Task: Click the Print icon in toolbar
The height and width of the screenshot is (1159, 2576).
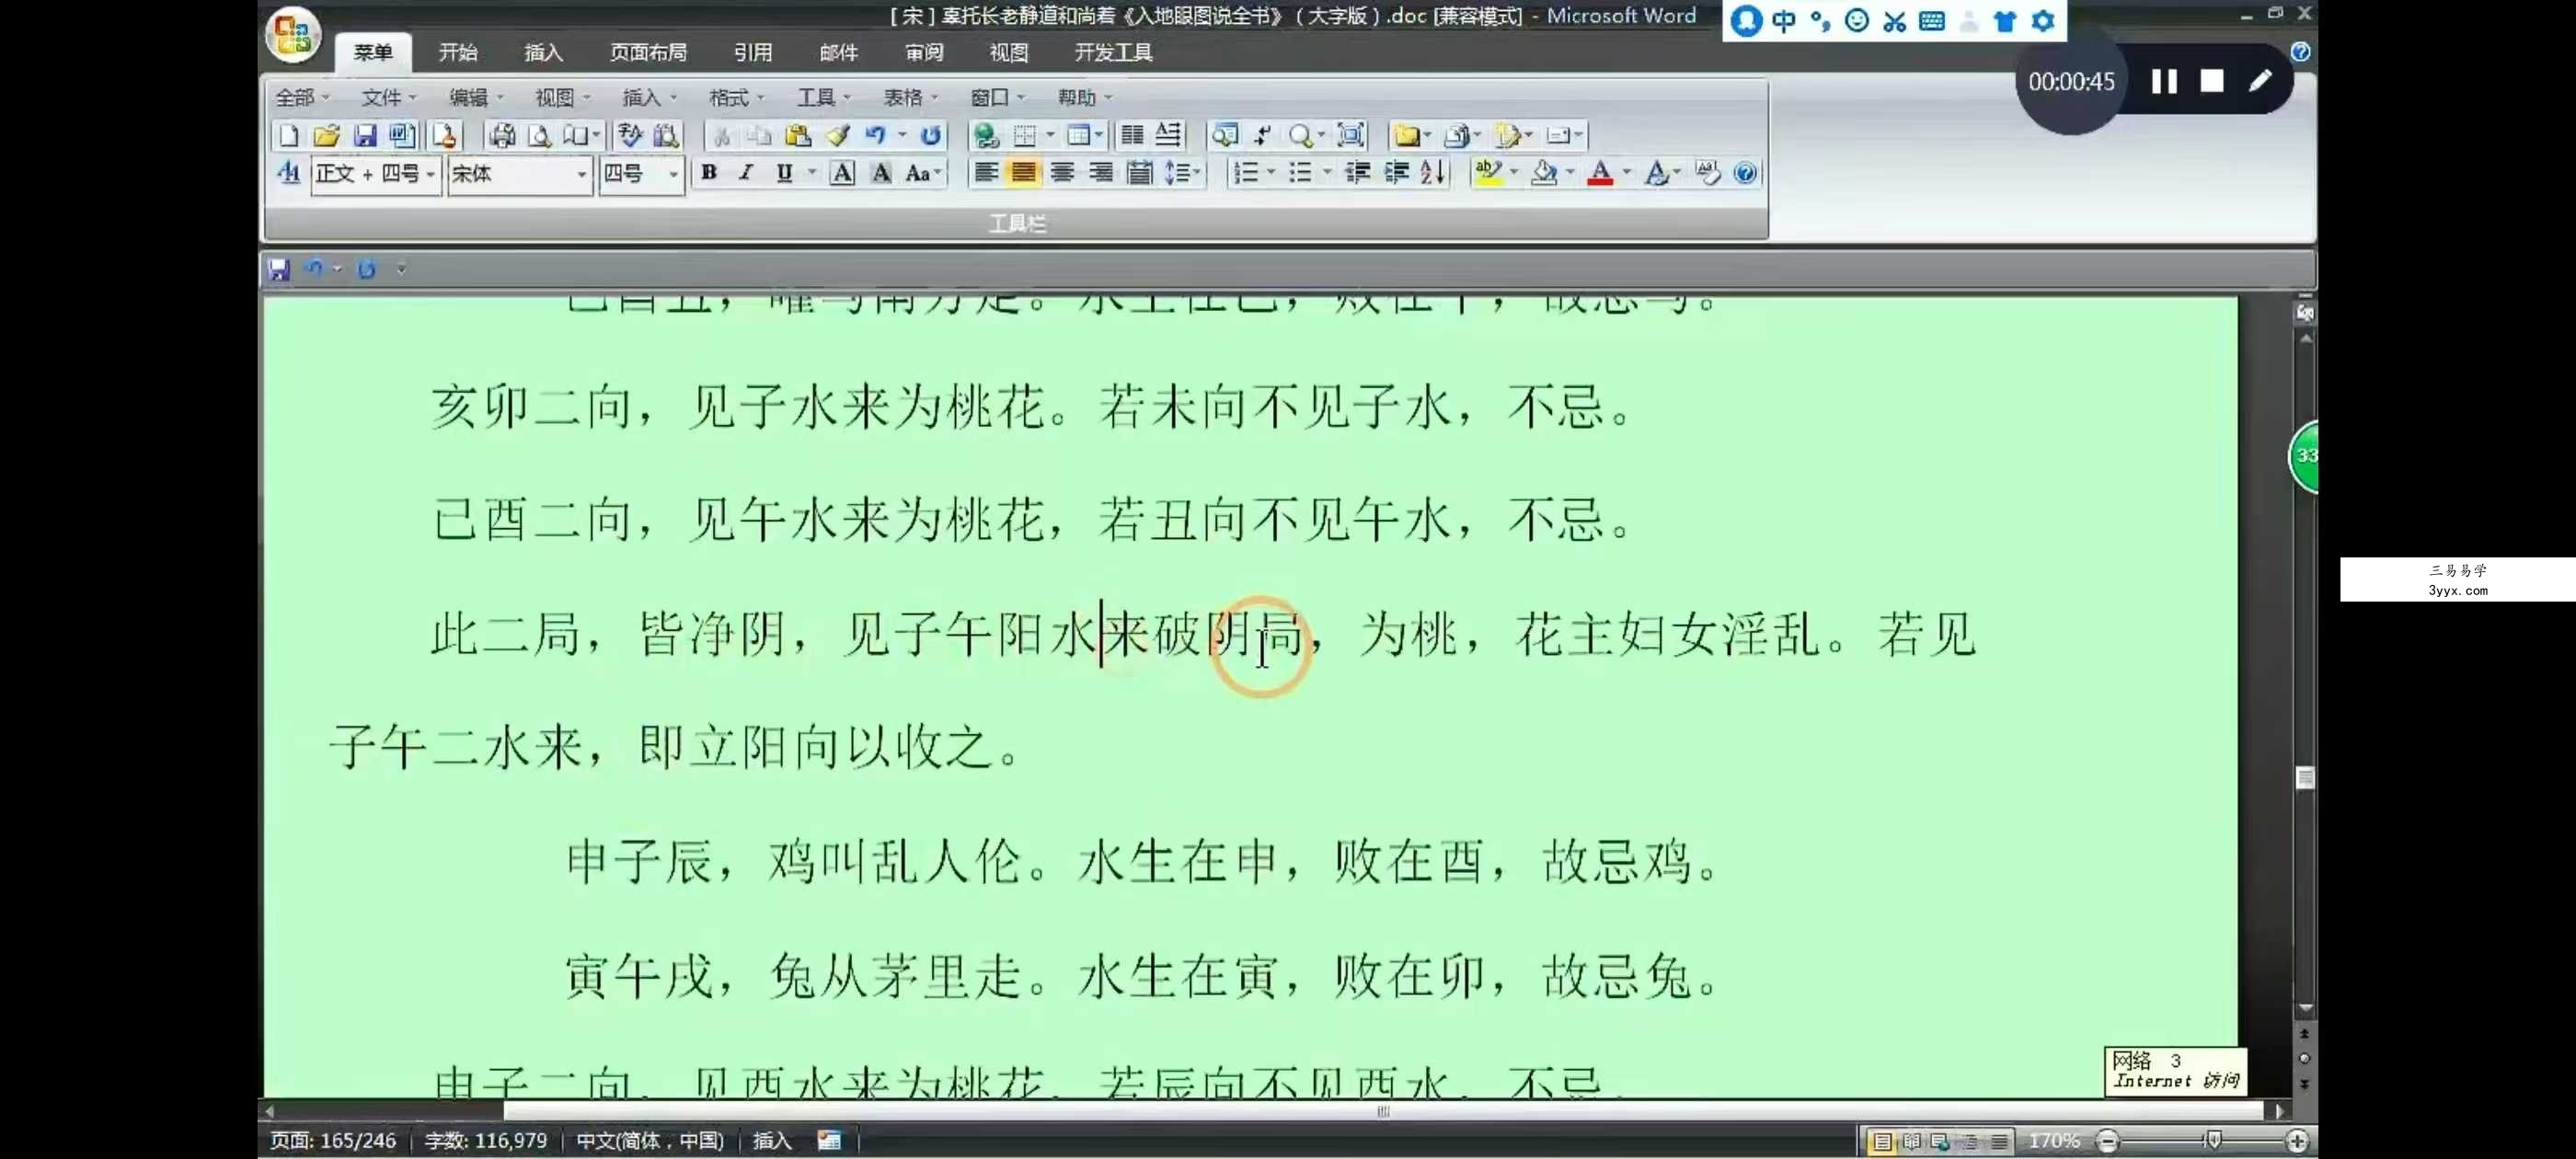Action: [502, 135]
